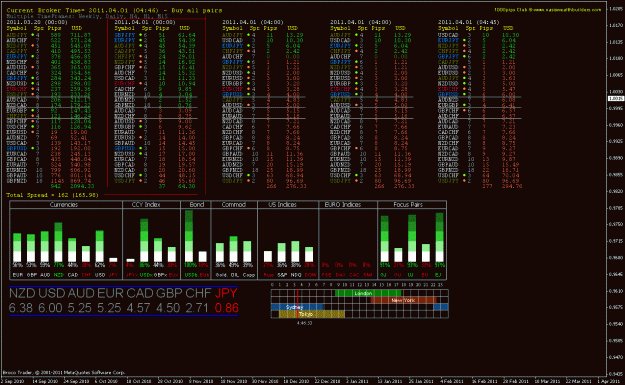
Task: Click the Gold bar in Commod panel
Action: 220,252
